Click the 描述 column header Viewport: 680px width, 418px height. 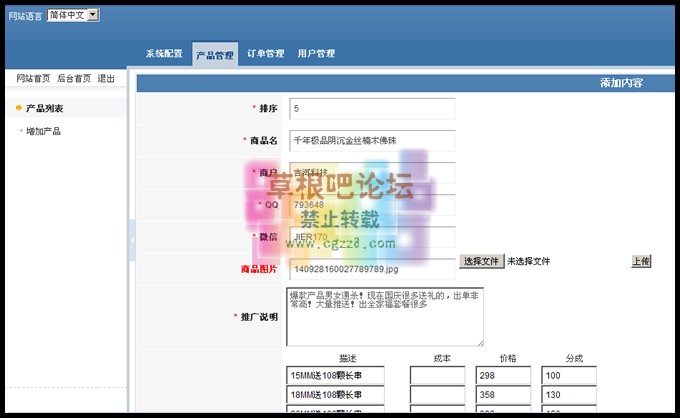point(347,358)
